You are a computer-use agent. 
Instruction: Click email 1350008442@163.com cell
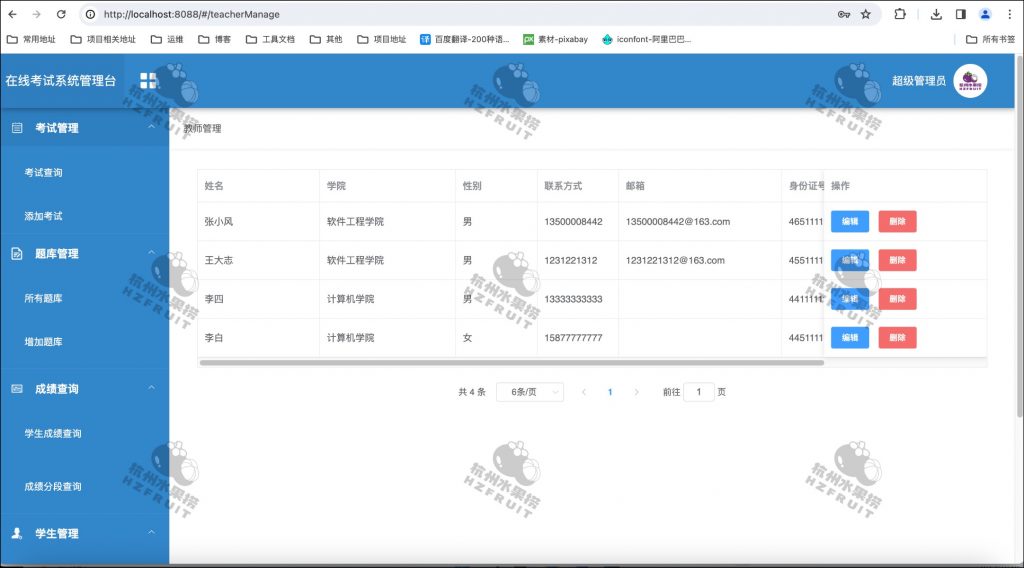coord(678,221)
